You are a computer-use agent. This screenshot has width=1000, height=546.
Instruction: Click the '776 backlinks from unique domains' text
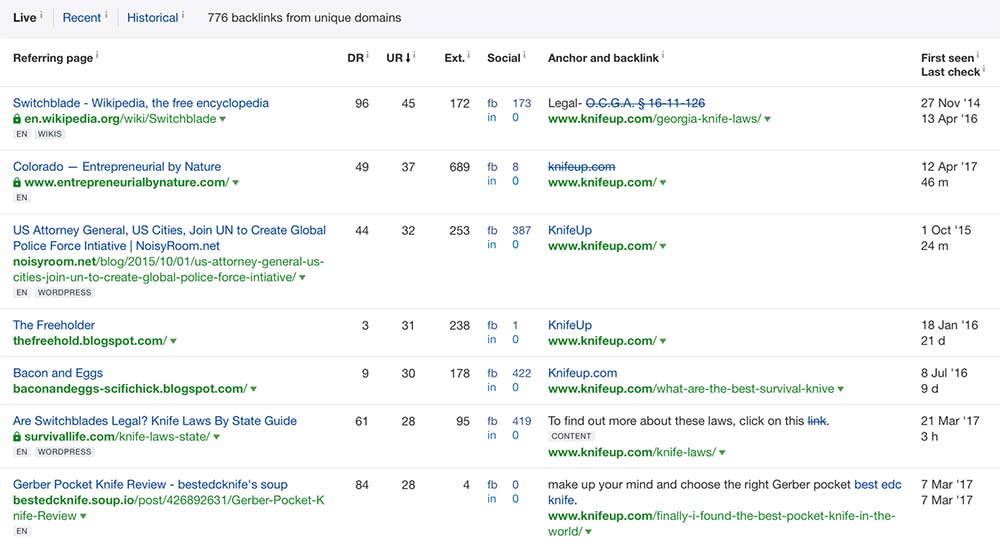[x=304, y=18]
